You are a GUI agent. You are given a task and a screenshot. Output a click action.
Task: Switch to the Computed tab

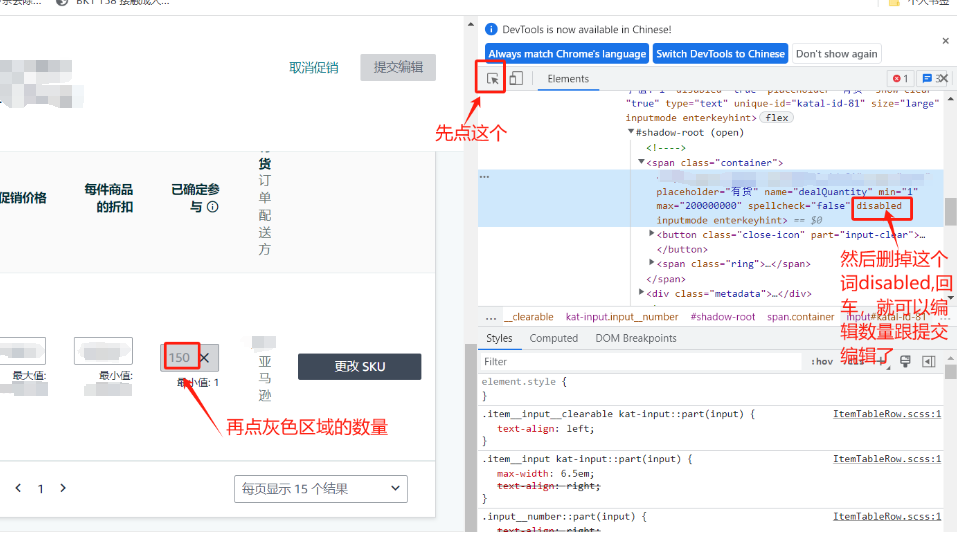click(553, 338)
